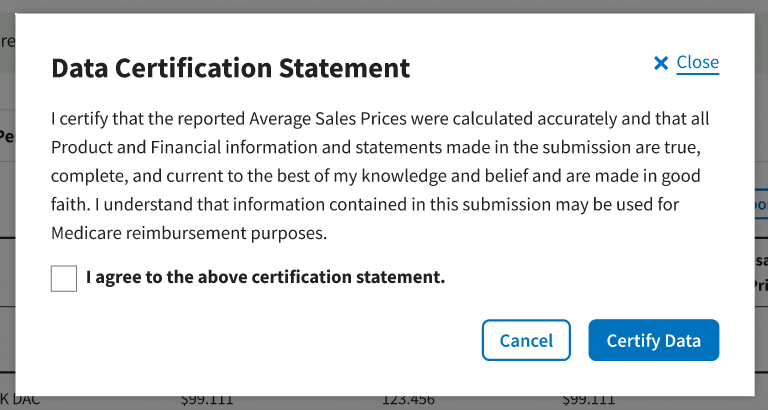Image resolution: width=768 pixels, height=410 pixels.
Task: Click the Data Certification Statement heading
Action: tap(230, 68)
